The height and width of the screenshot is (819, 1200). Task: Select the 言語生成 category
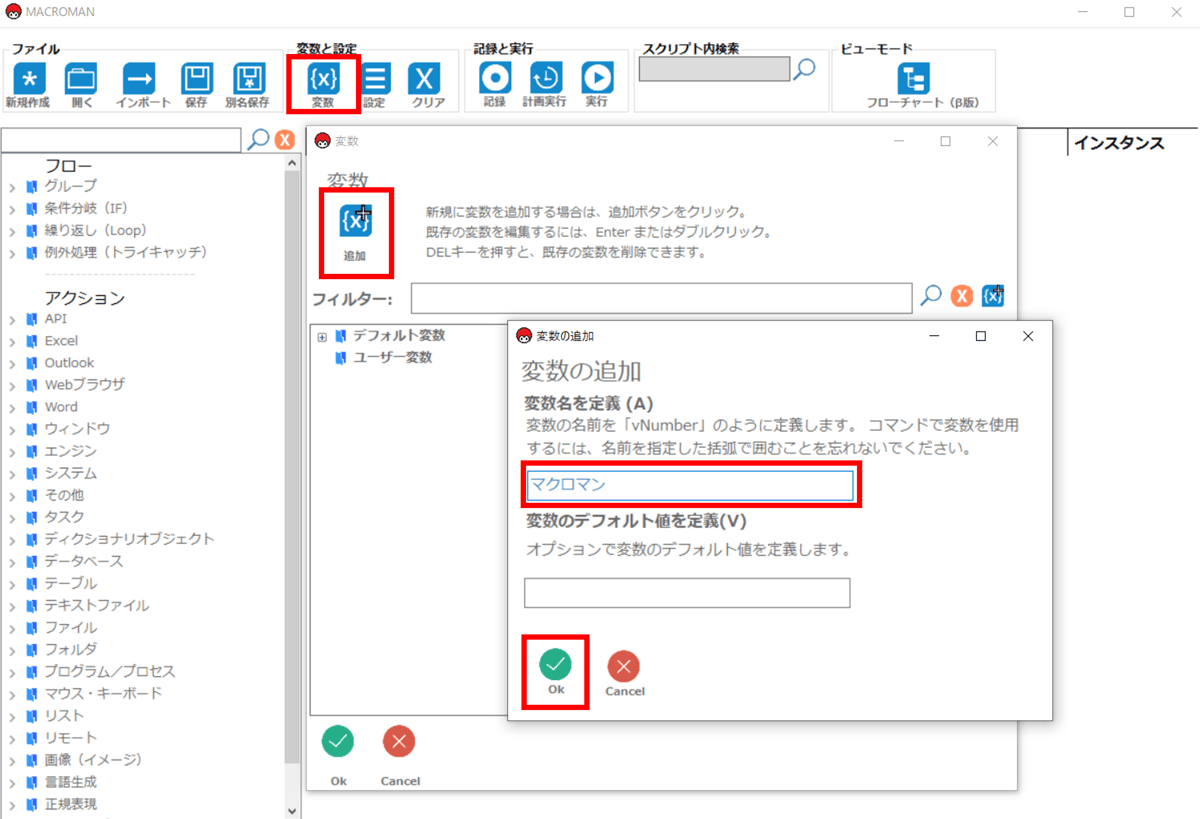[x=70, y=781]
